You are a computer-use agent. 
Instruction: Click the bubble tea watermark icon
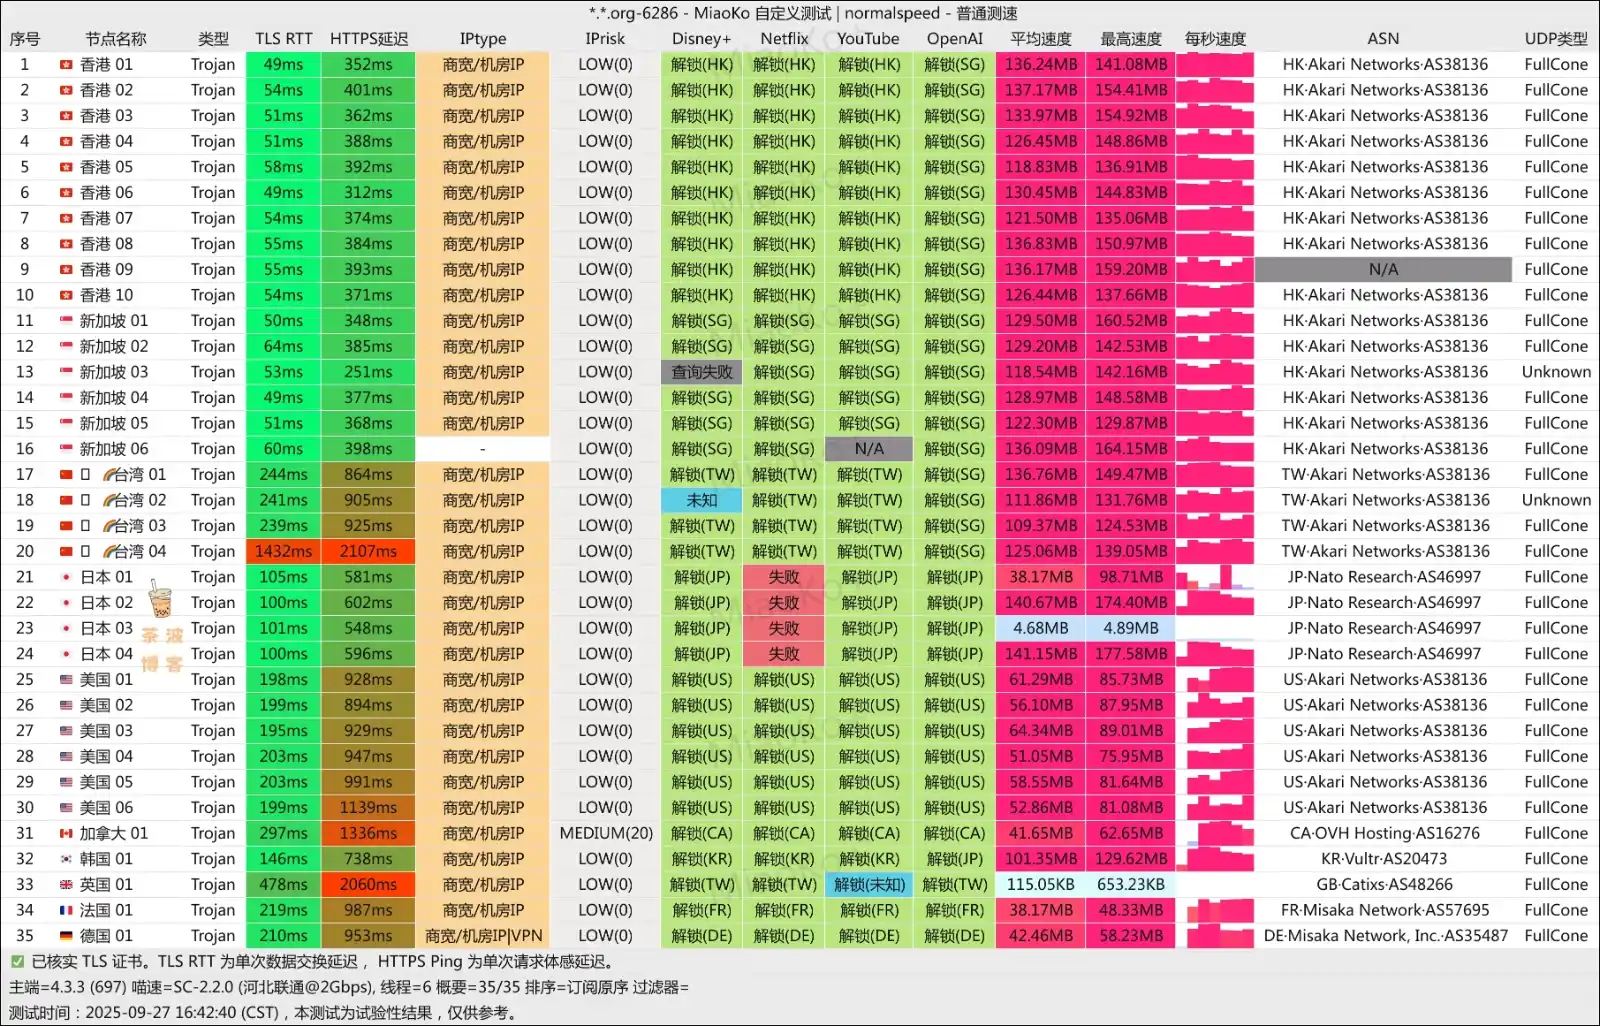coord(159,600)
